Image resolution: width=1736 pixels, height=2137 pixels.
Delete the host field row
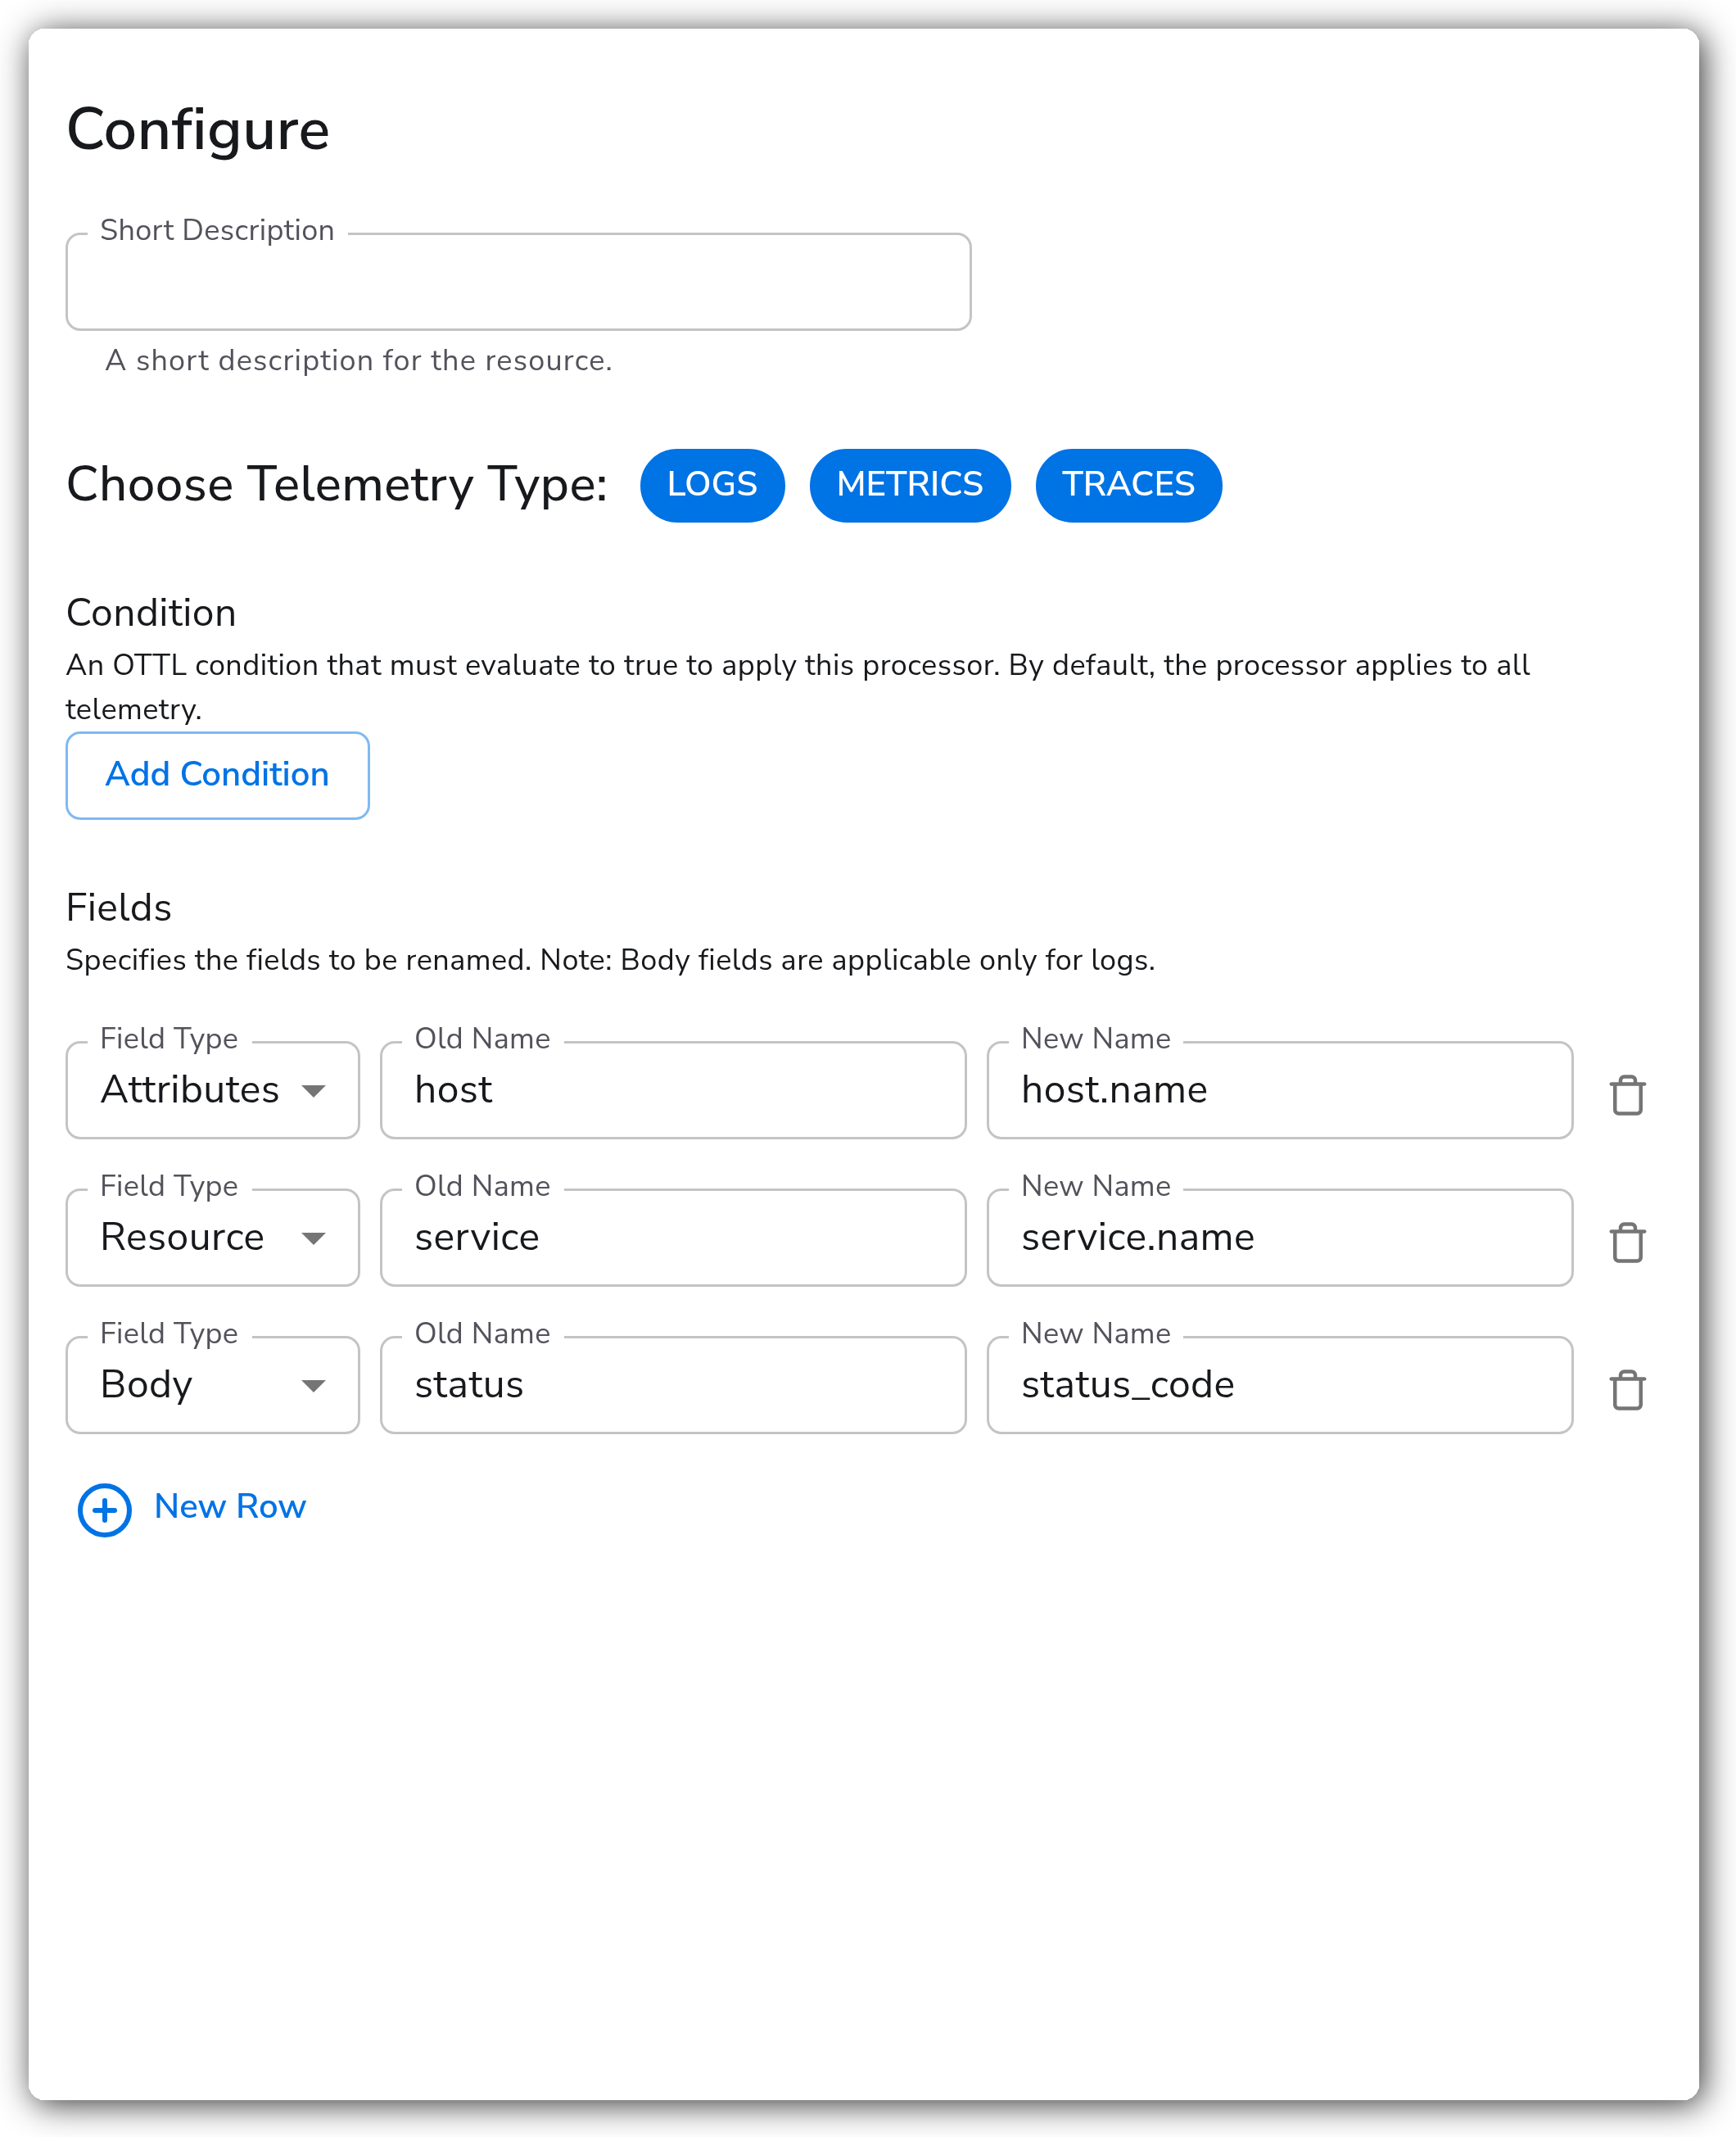pyautogui.click(x=1627, y=1094)
